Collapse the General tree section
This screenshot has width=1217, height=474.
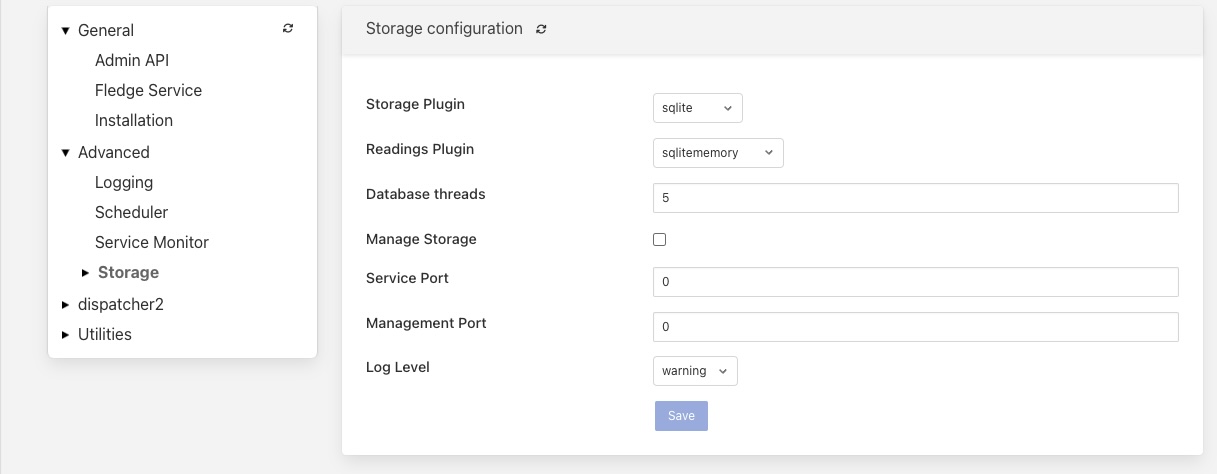[x=66, y=31]
